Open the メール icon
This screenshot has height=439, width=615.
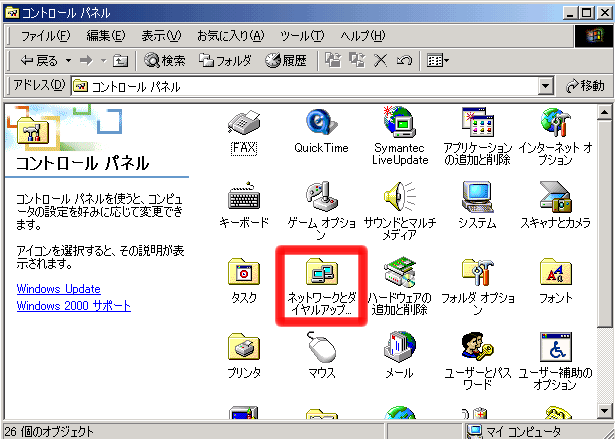[400, 355]
